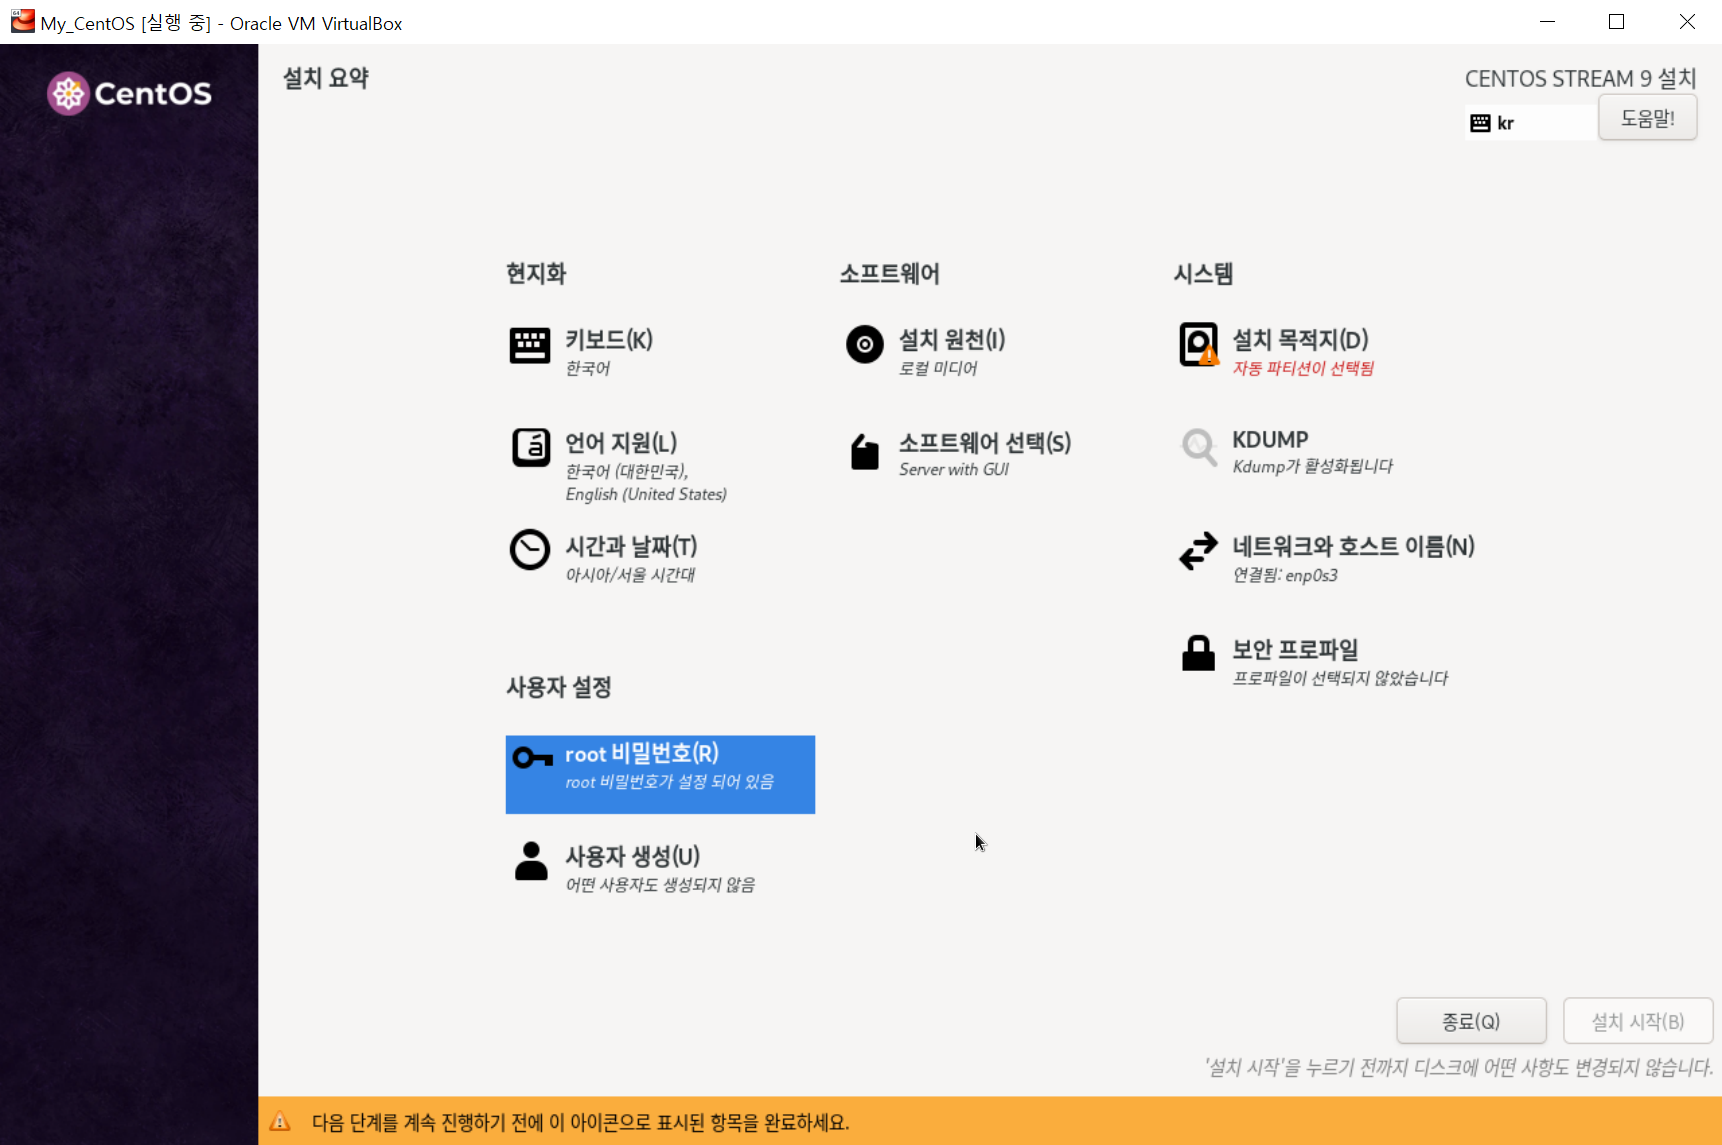Click the 종료(Q) quit button
Screen dimensions: 1722x1145
tap(1471, 1021)
